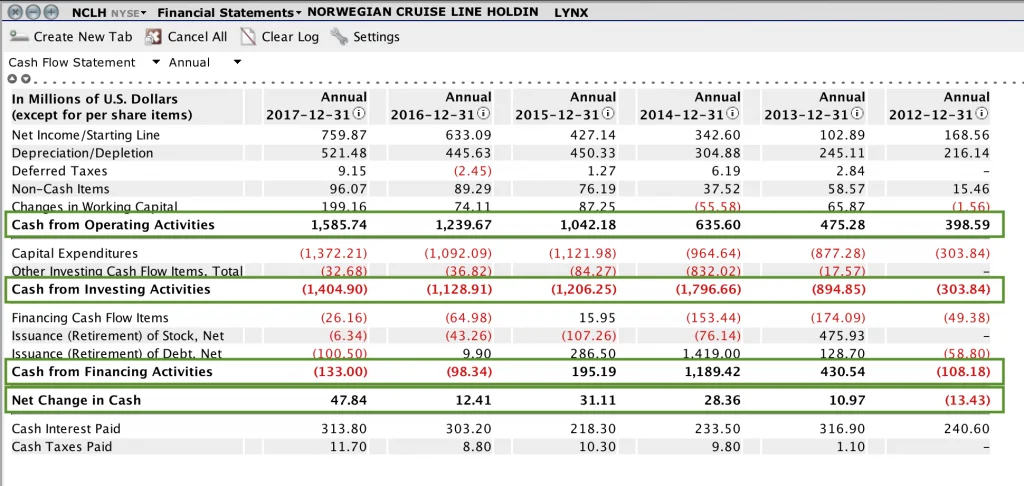Click 2016 deferred taxes value (2.45)
Viewport: 1024px width, 486px height.
472,170
